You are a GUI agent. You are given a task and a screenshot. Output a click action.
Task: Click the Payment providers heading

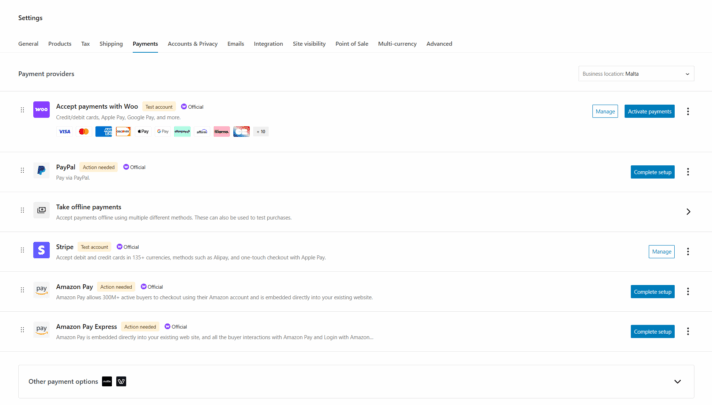46,74
